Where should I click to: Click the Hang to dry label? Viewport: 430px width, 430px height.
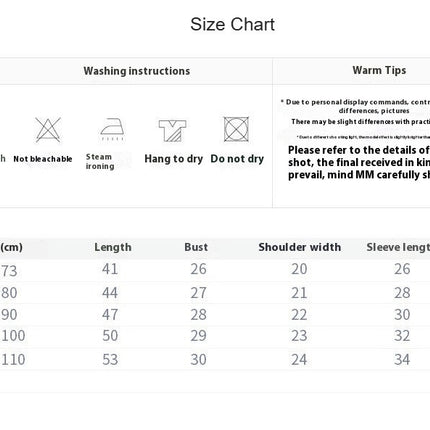click(x=174, y=159)
